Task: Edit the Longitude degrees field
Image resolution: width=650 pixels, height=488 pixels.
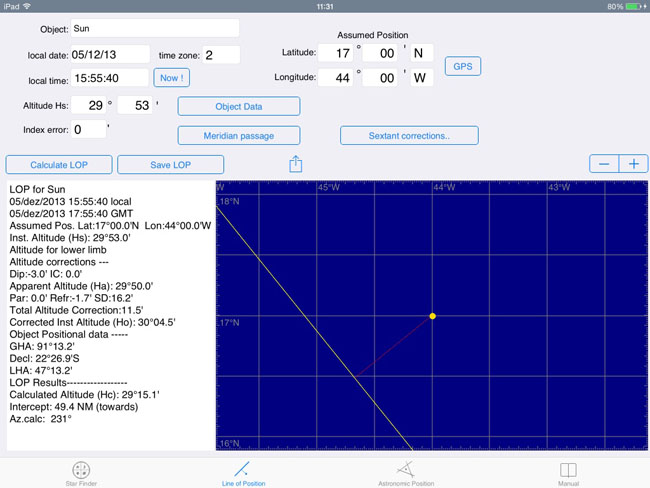Action: pos(335,78)
